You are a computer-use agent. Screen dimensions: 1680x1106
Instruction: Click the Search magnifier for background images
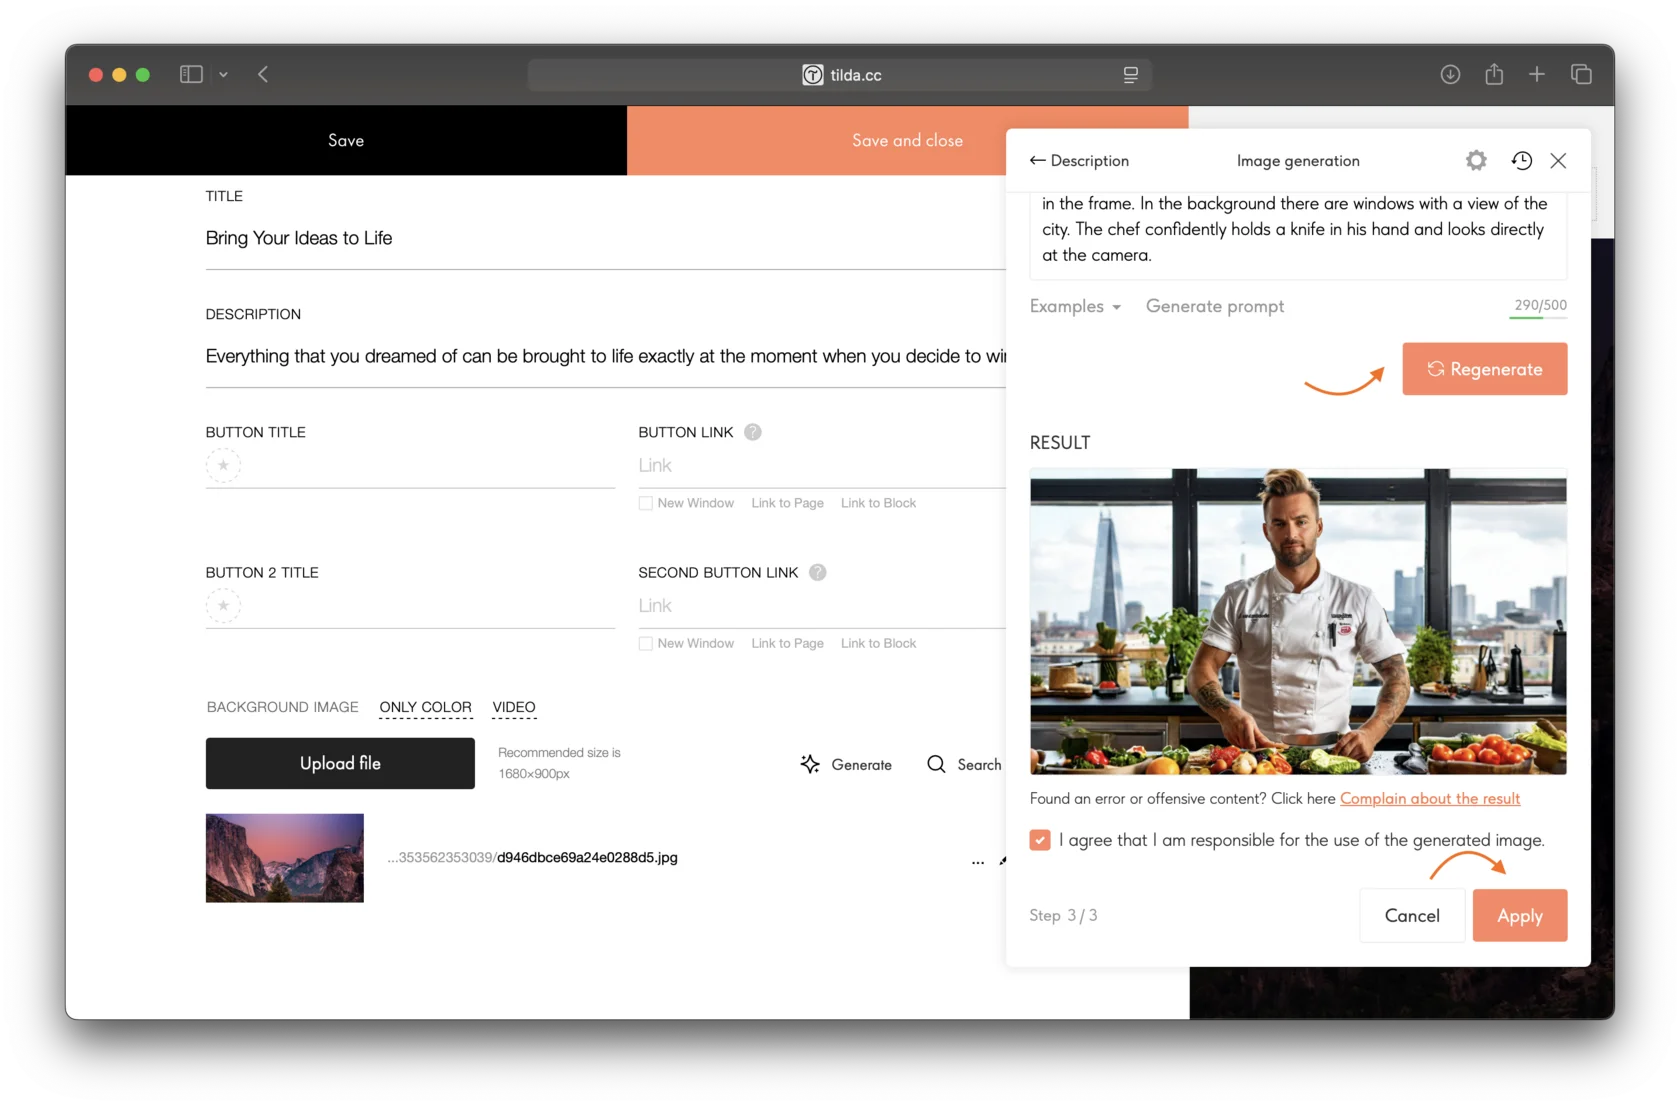[x=936, y=764]
